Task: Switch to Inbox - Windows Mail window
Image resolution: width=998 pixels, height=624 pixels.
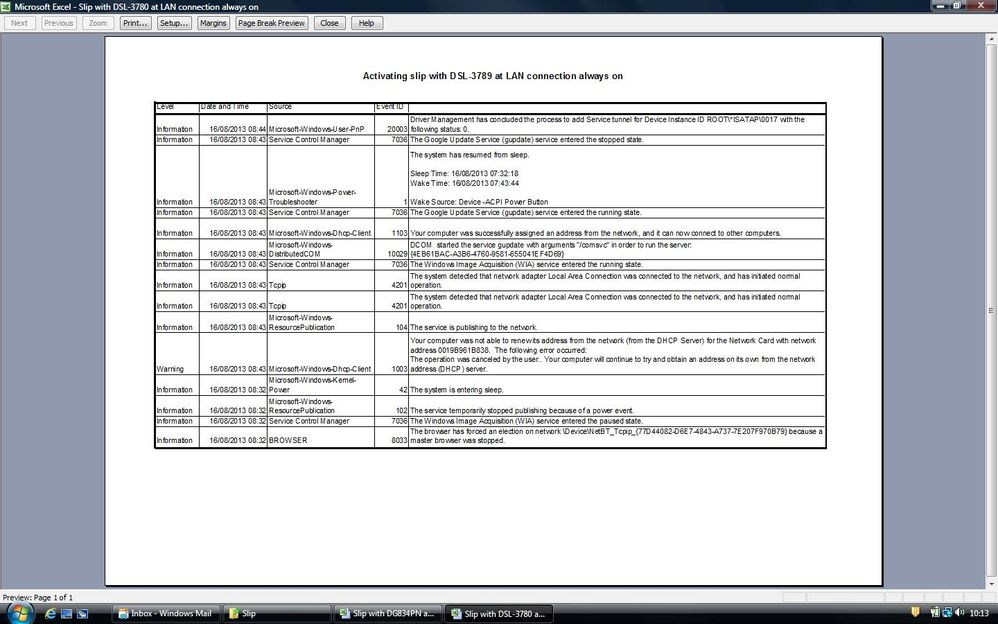Action: (x=166, y=613)
